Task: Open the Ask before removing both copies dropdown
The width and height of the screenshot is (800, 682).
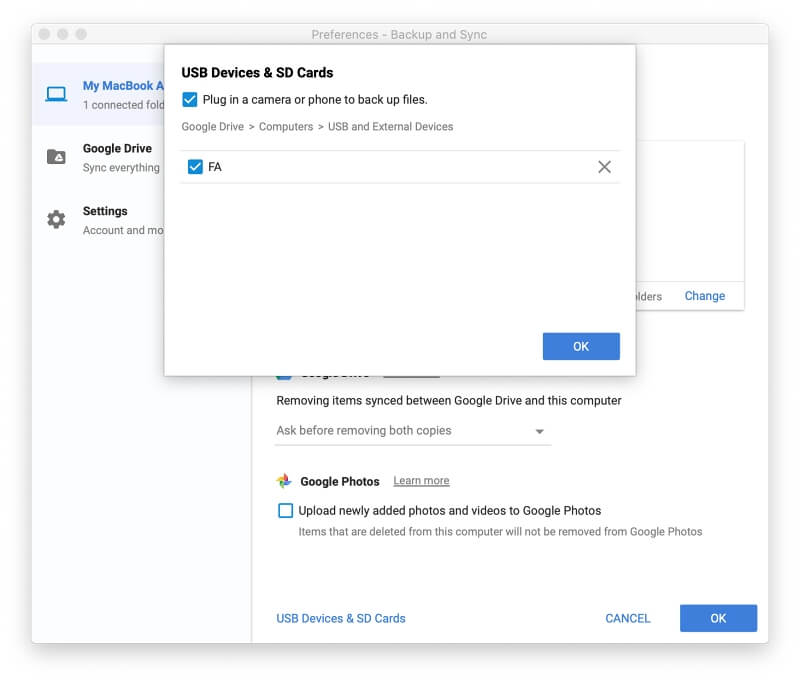Action: 413,431
